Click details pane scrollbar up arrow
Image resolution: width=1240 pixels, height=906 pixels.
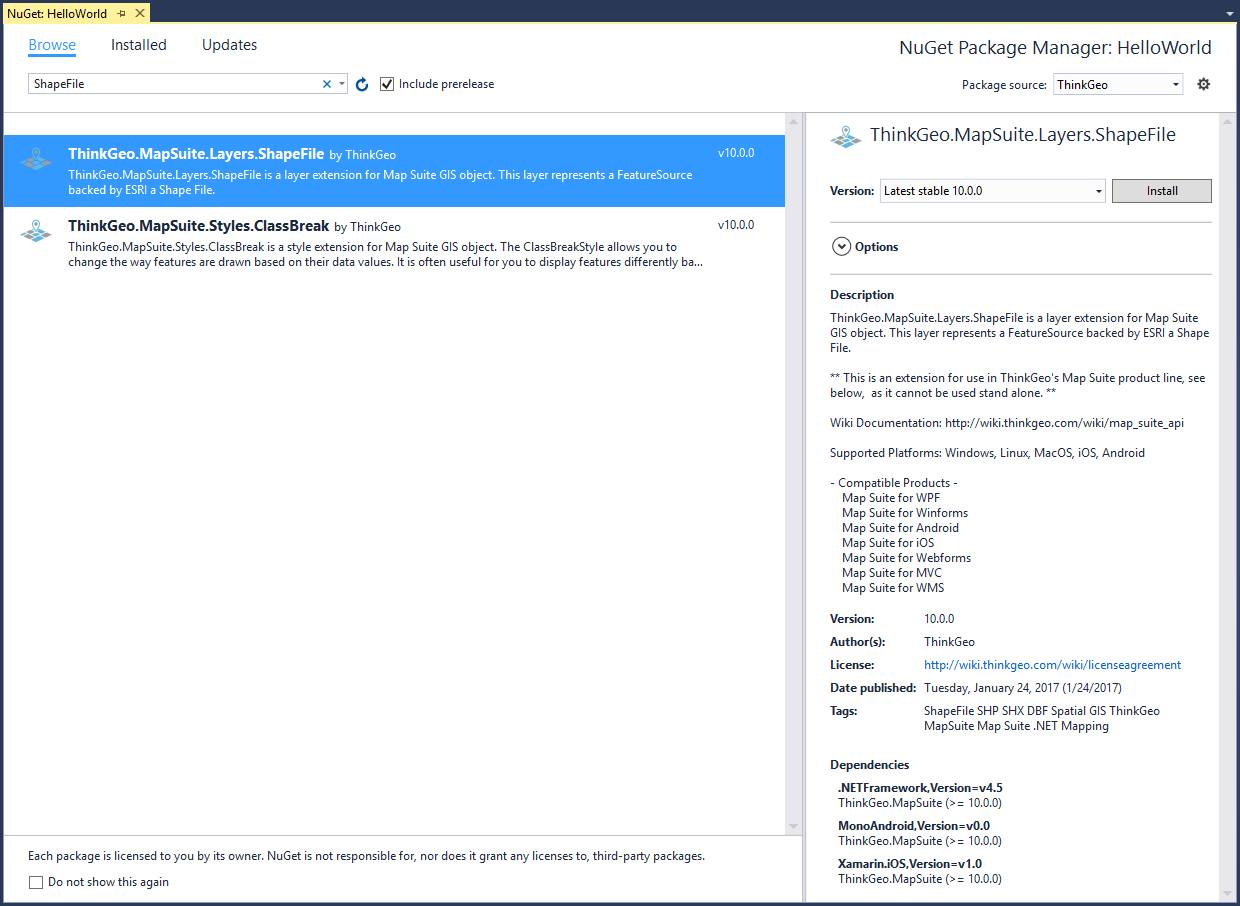(x=1226, y=120)
